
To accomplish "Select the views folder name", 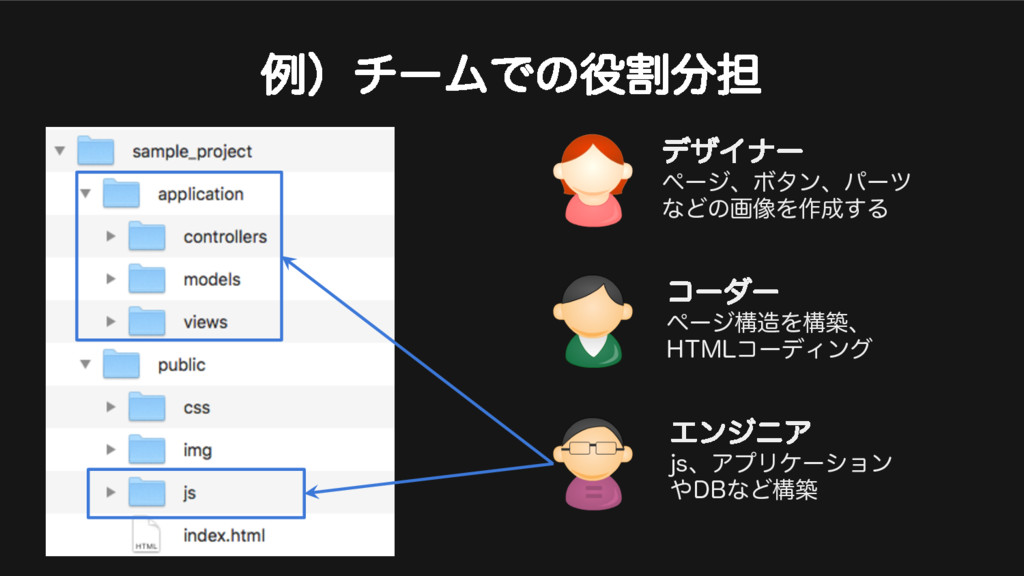I will (x=205, y=322).
